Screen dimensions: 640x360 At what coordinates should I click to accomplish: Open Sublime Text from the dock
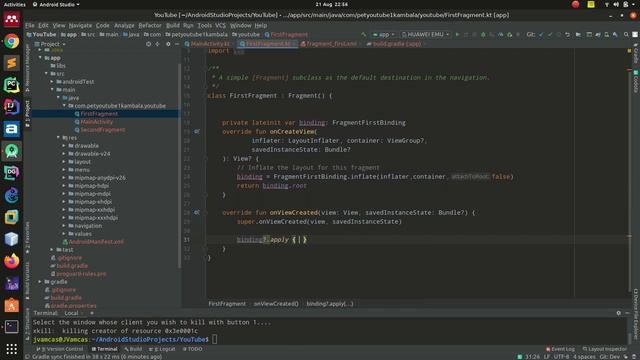point(11,63)
